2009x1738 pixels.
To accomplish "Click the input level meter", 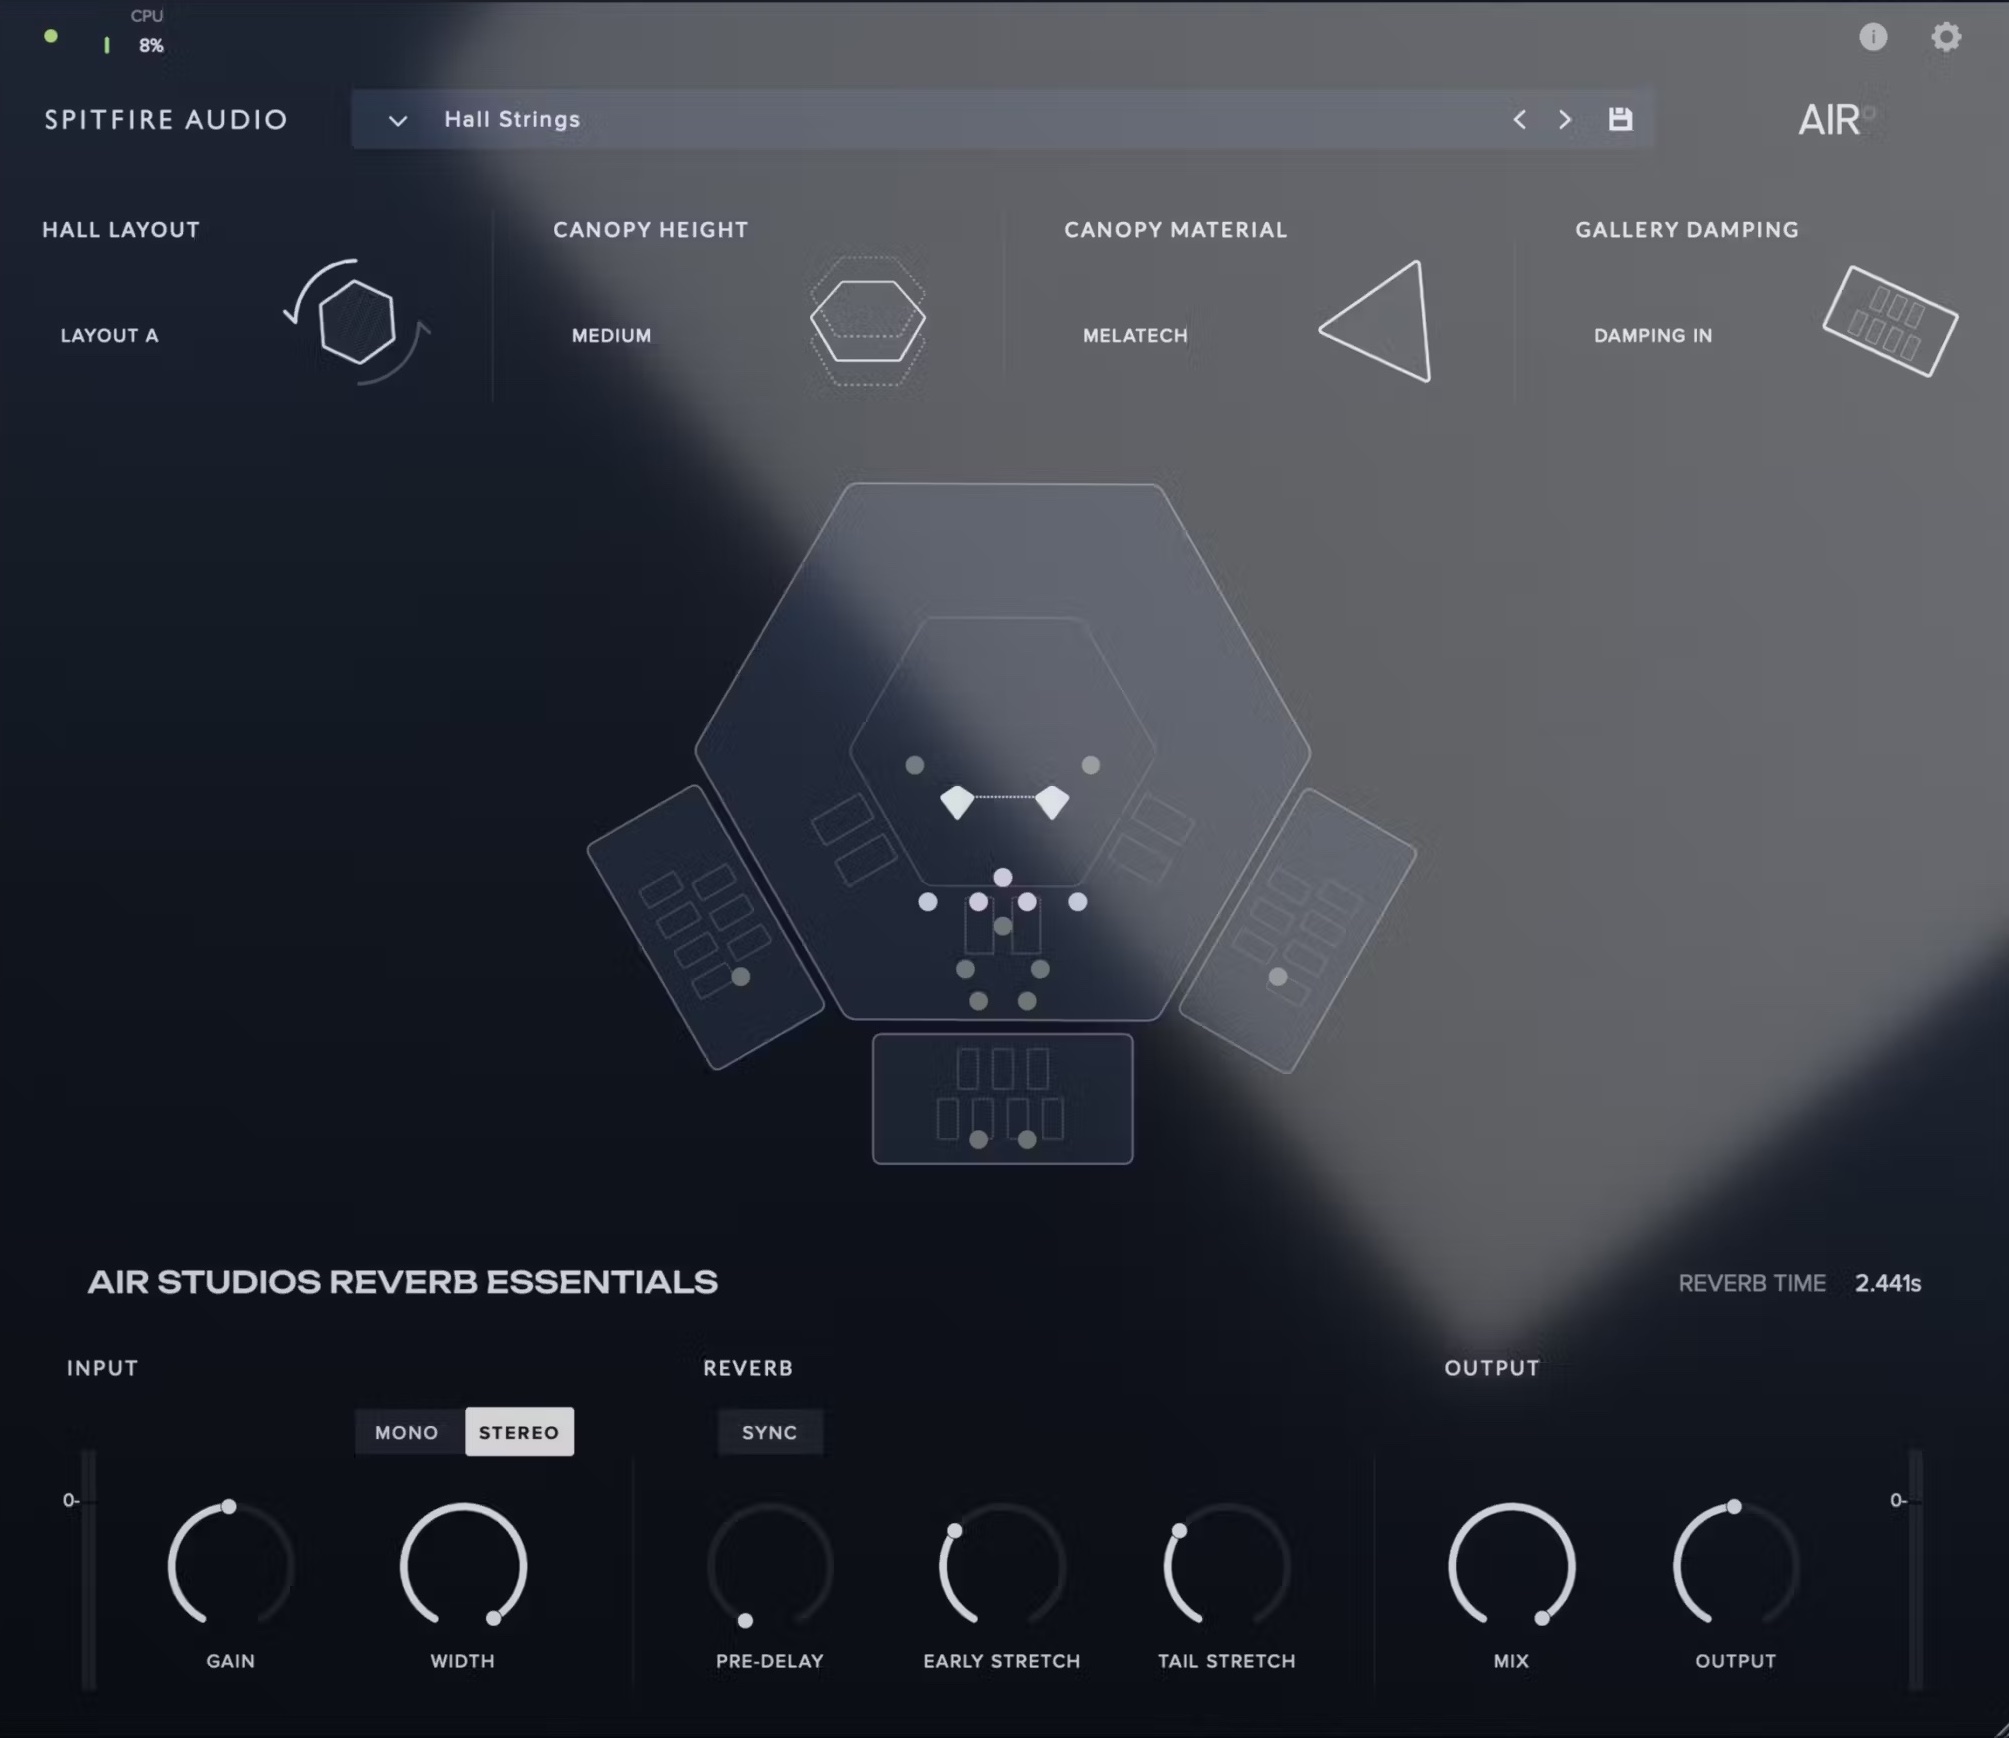I will (89, 1568).
